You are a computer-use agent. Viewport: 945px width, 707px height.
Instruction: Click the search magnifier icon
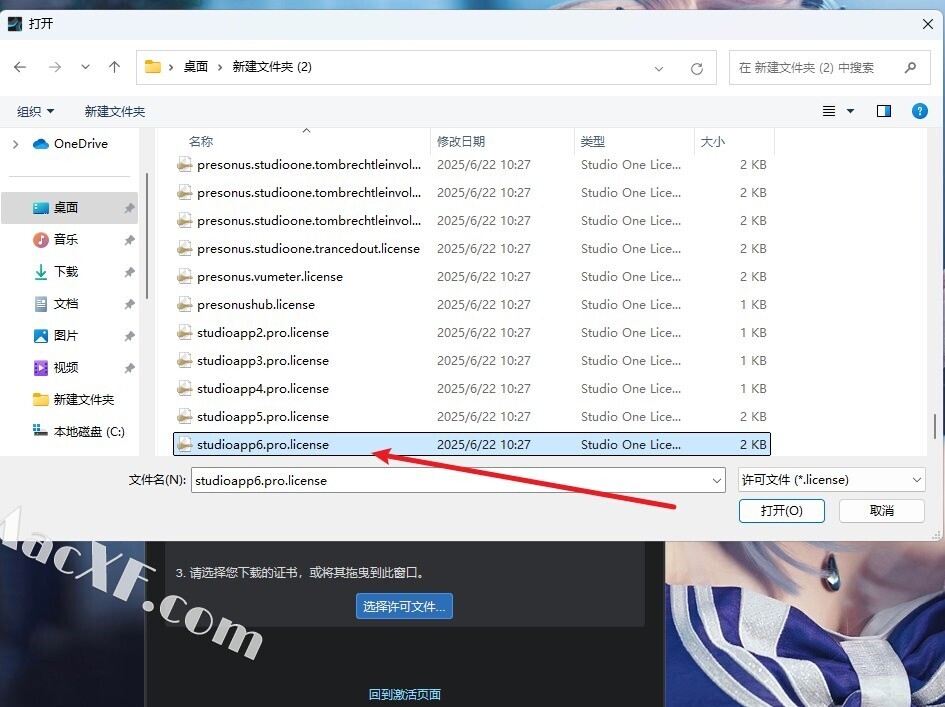[x=911, y=68]
